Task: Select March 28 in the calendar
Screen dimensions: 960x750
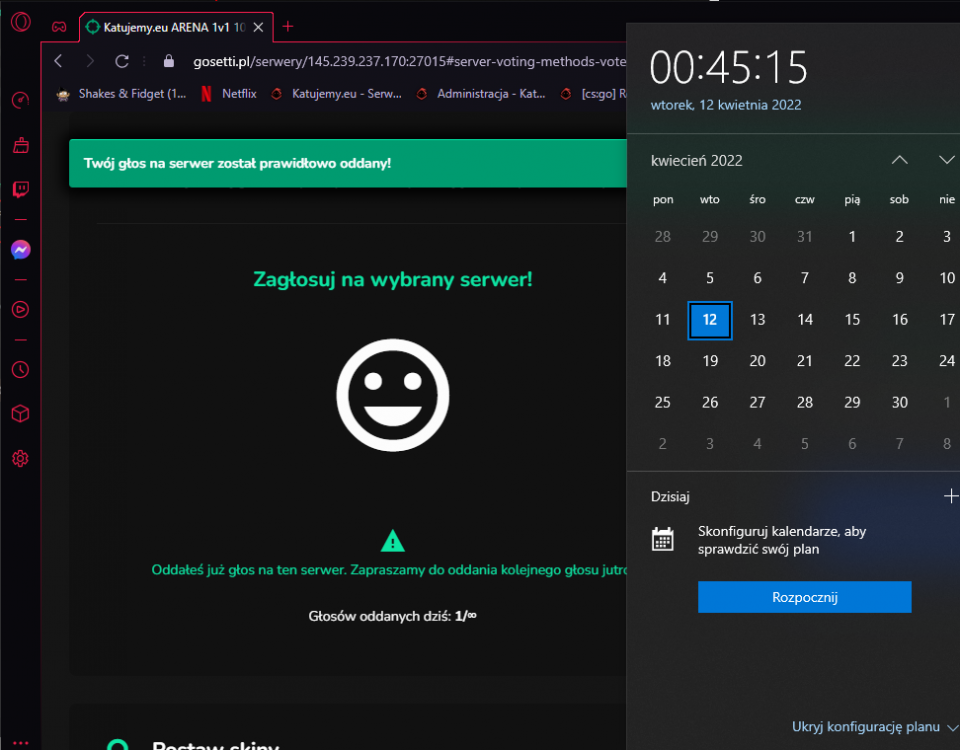Action: (662, 236)
